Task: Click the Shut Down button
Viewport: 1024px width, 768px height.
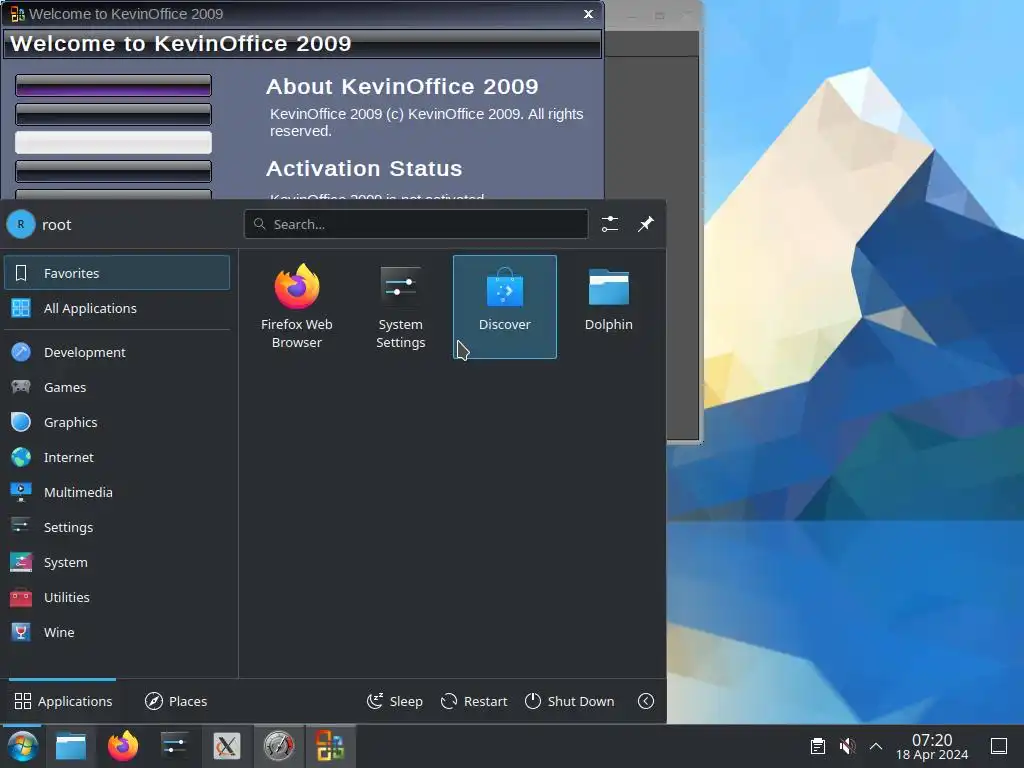Action: (569, 701)
